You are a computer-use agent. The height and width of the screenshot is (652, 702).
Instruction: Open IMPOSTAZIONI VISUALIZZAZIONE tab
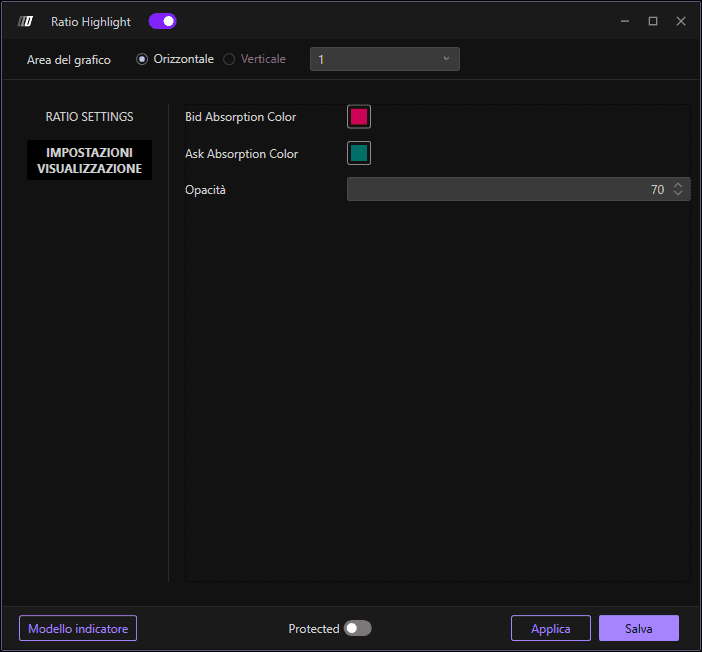pos(89,160)
